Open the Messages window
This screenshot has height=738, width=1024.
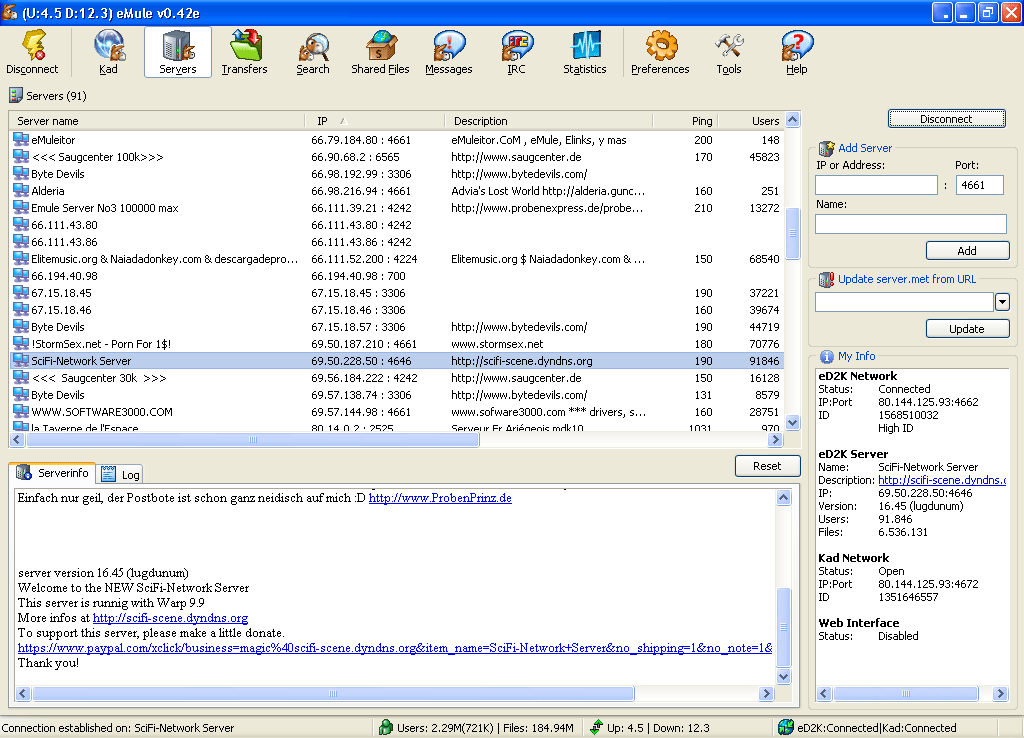pyautogui.click(x=449, y=52)
